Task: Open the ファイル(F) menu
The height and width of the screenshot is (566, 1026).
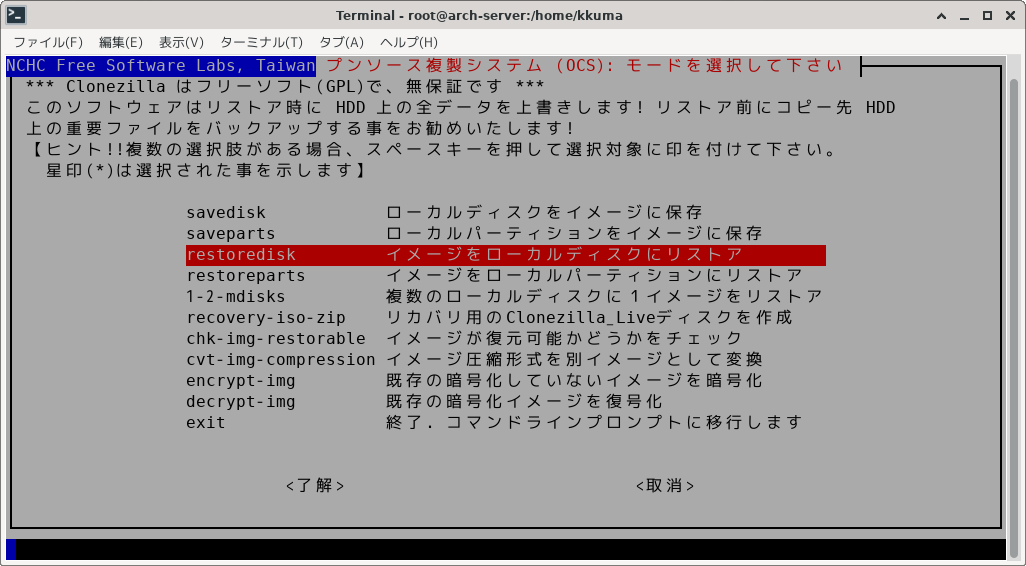Action: point(48,42)
